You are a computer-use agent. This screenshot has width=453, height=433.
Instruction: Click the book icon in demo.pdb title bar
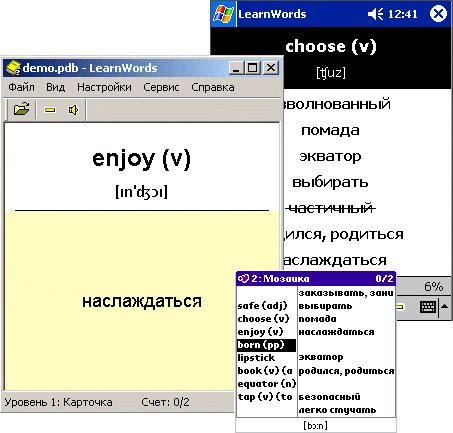(x=13, y=68)
